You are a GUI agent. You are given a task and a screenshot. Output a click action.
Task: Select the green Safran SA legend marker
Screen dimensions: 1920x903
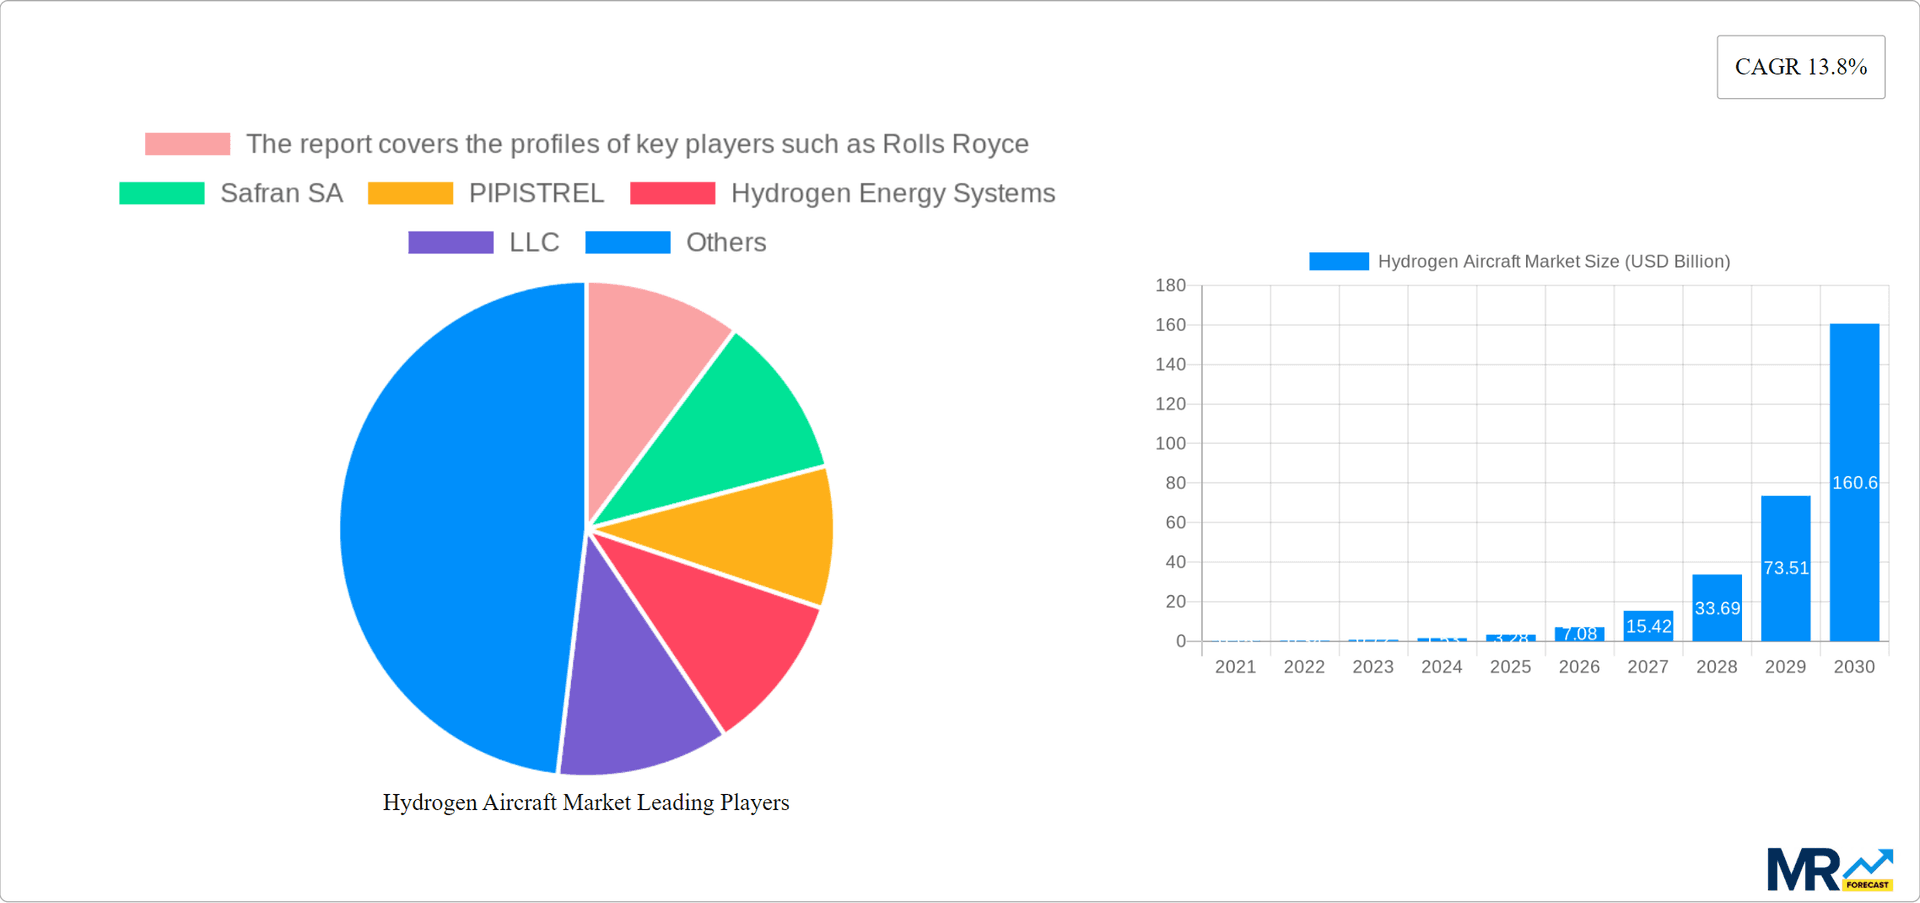pos(160,192)
